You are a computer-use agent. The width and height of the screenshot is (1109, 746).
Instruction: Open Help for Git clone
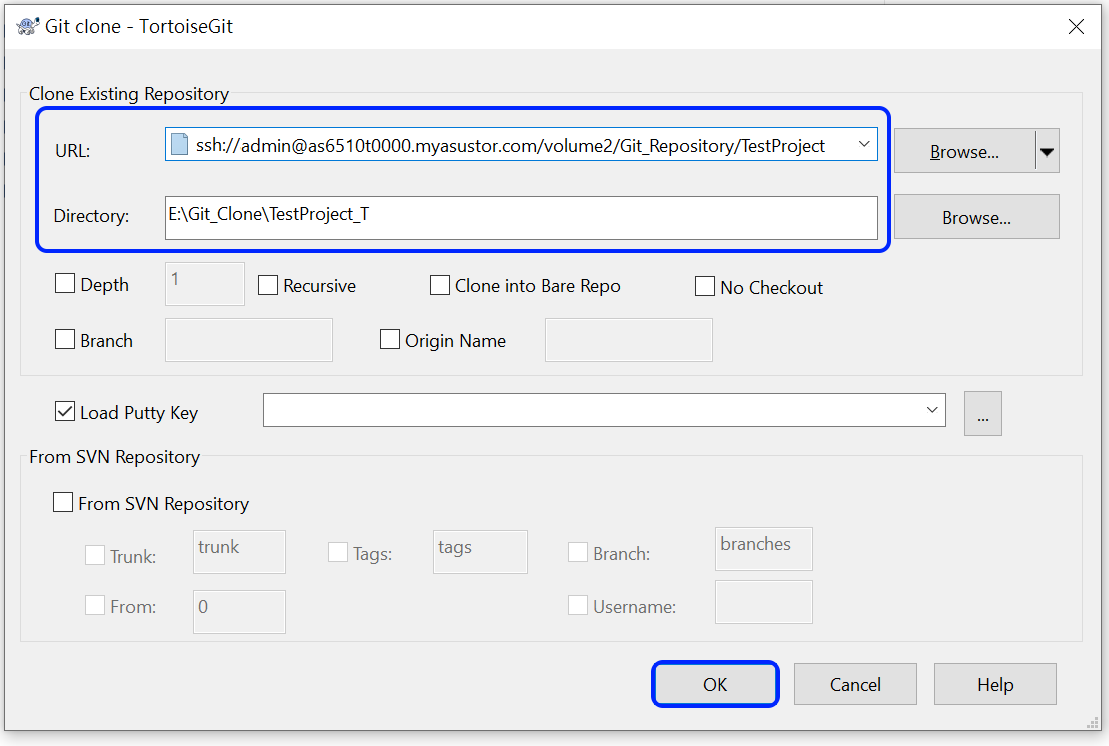point(995,684)
